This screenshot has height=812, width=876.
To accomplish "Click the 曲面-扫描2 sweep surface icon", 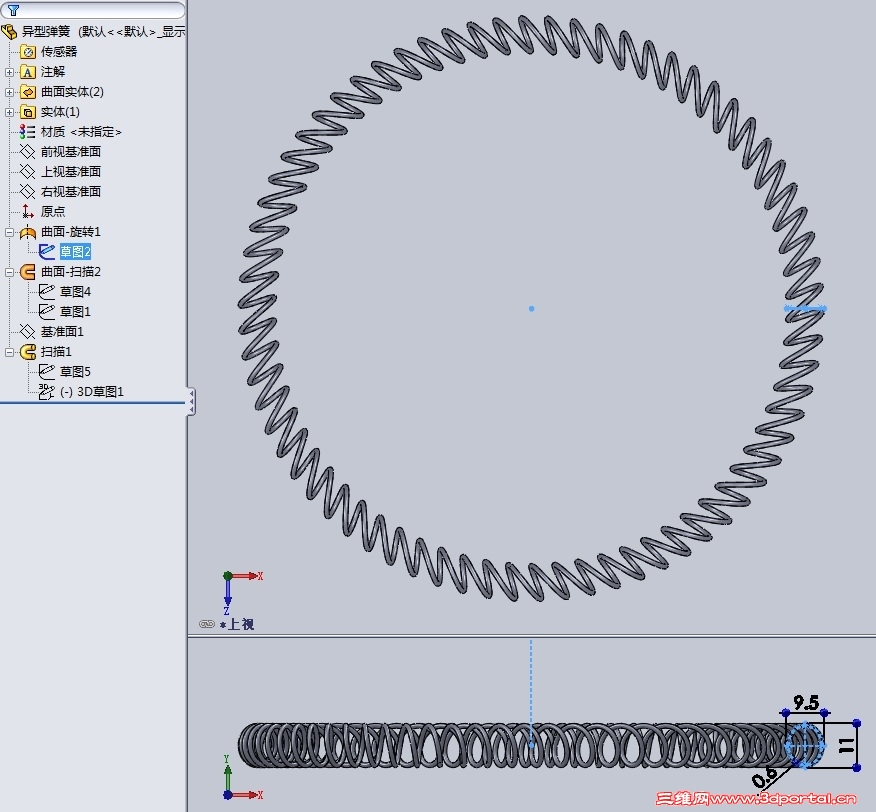I will (x=27, y=272).
